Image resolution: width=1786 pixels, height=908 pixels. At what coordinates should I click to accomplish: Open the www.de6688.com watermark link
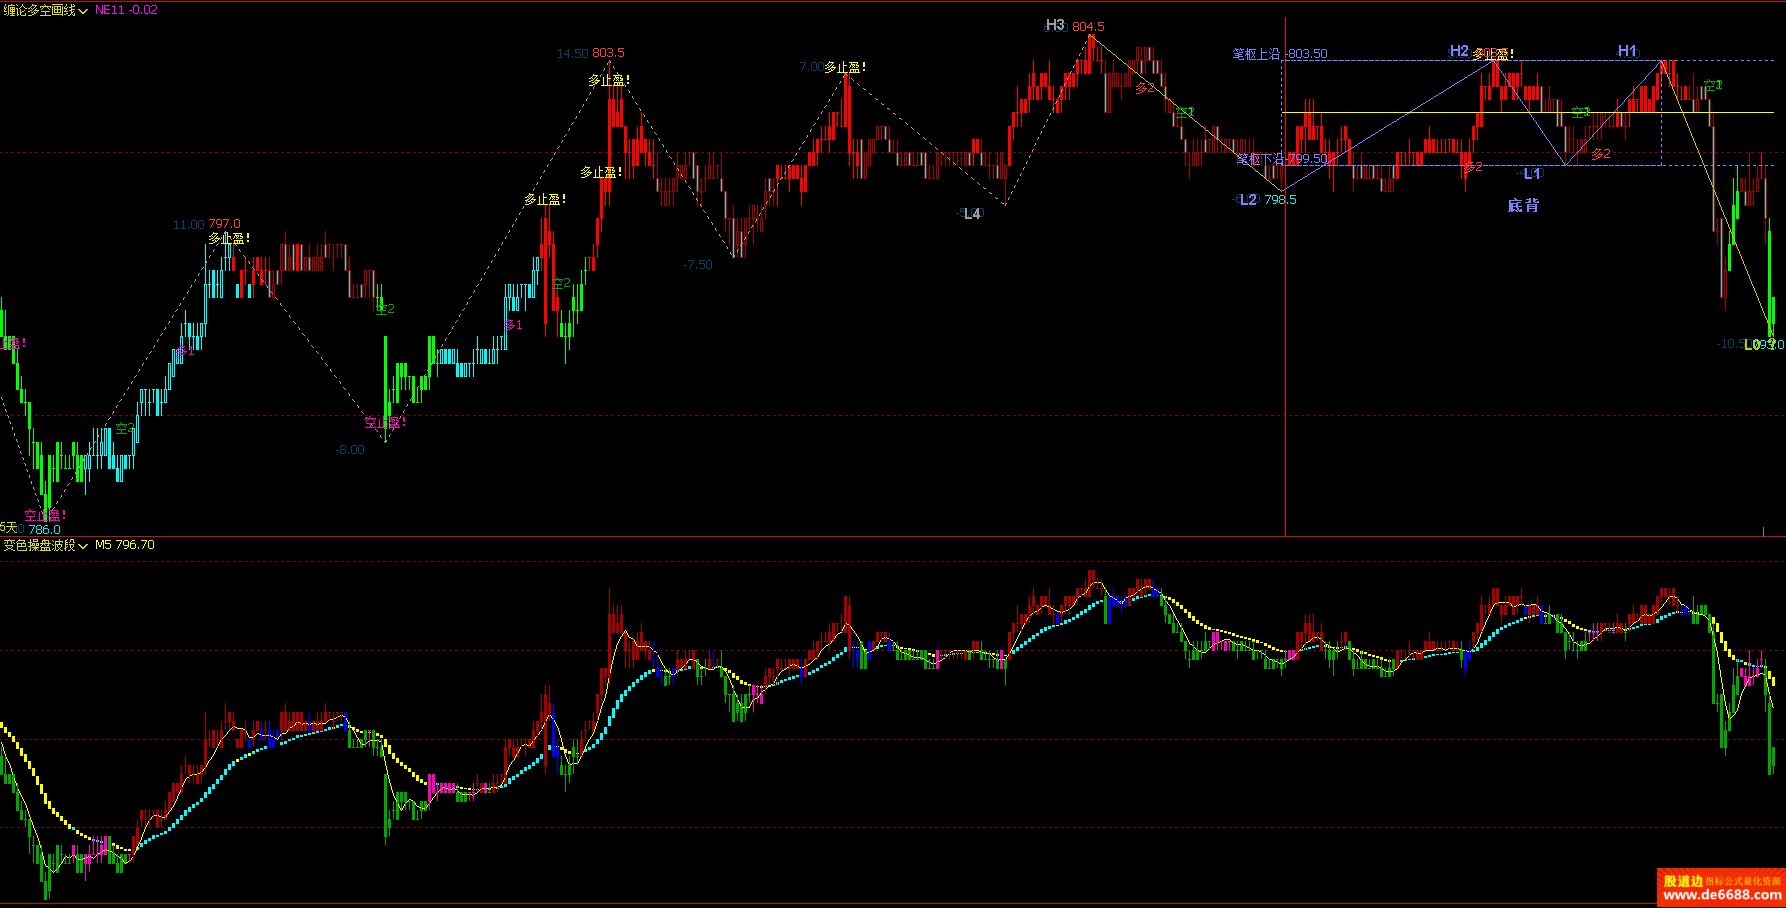(1721, 896)
